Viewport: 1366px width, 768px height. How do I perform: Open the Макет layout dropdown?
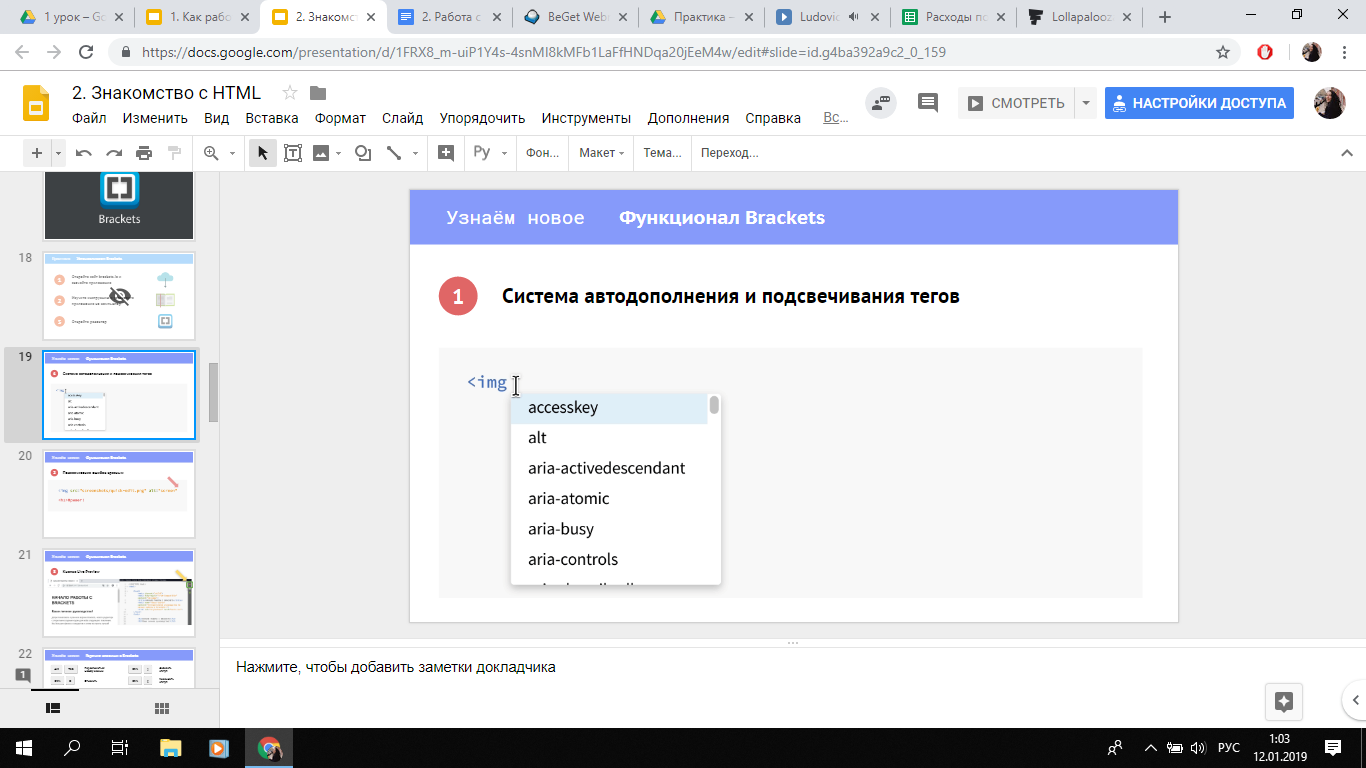pyautogui.click(x=601, y=153)
